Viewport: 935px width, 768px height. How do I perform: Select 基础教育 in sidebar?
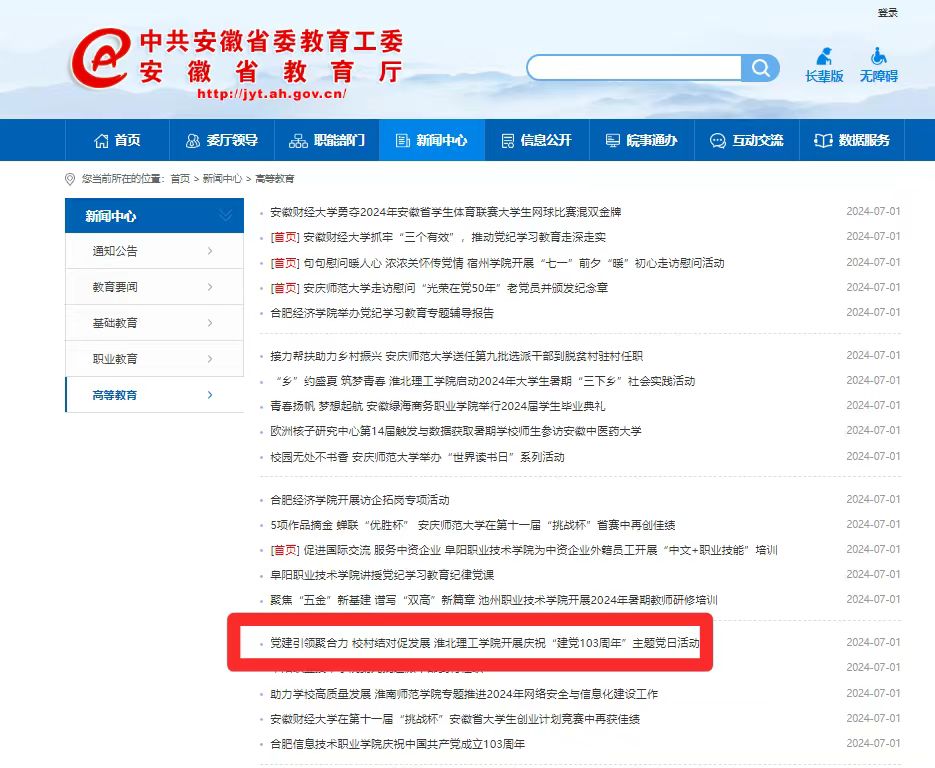154,323
